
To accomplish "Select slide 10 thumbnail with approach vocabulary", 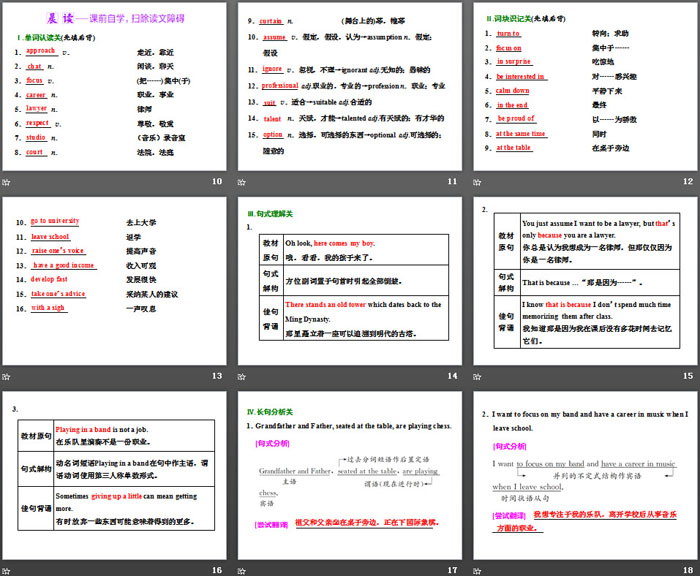I will click(x=114, y=87).
